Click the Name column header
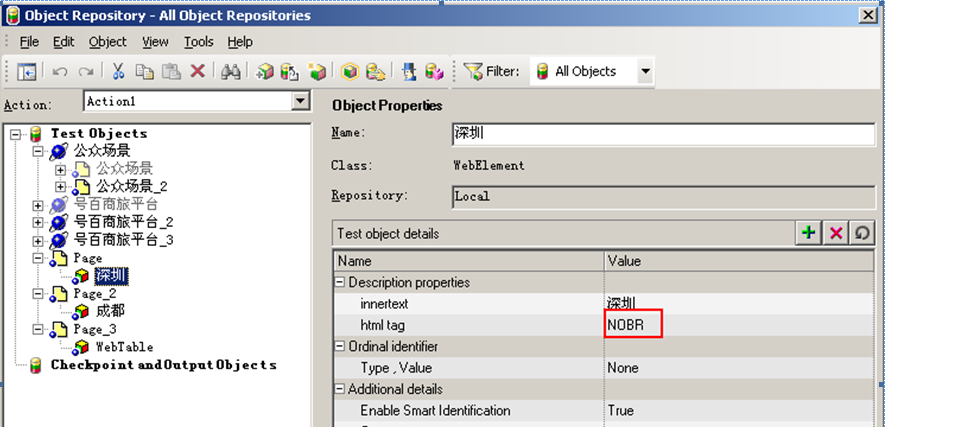The height and width of the screenshot is (427, 954). click(x=469, y=261)
